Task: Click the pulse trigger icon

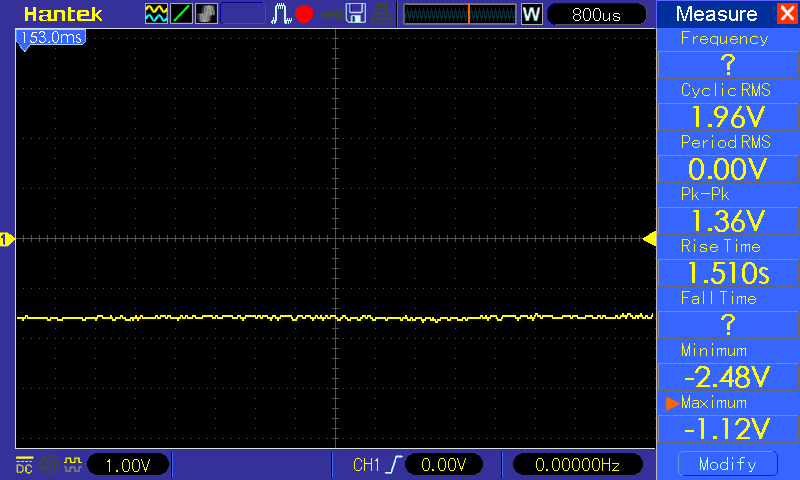Action: [x=280, y=14]
